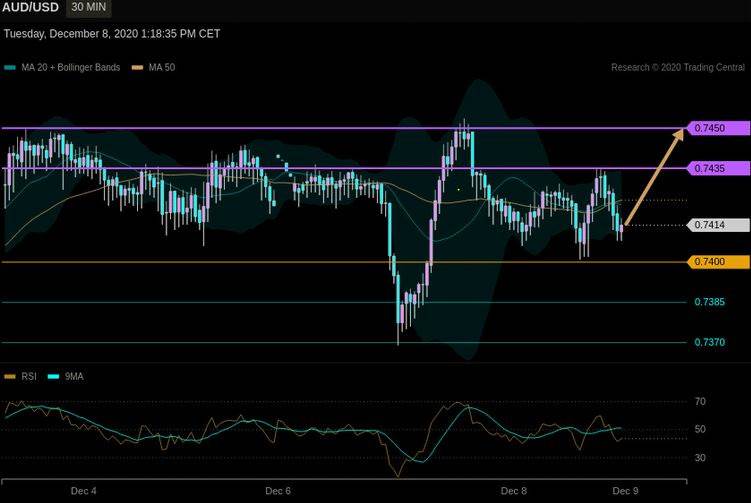Click the Research © 2020 Trading Central credit
751x503 pixels.
pos(678,68)
